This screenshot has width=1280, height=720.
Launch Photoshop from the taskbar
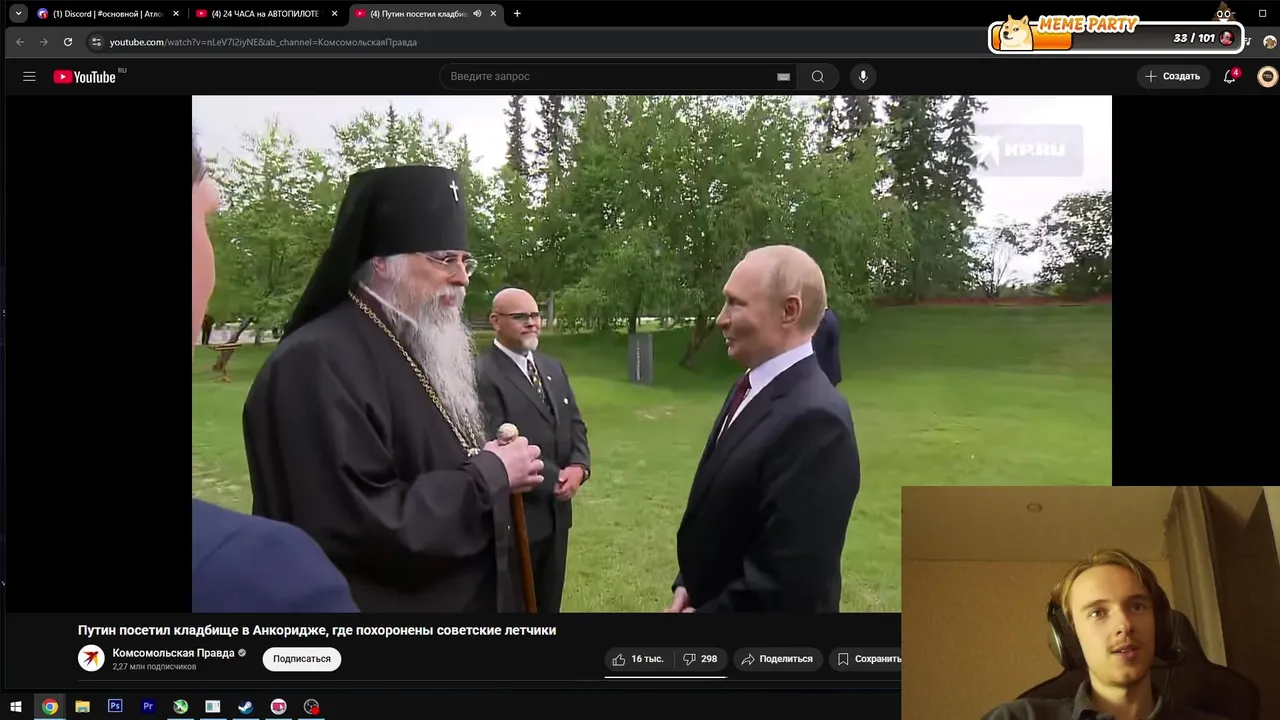click(x=115, y=706)
